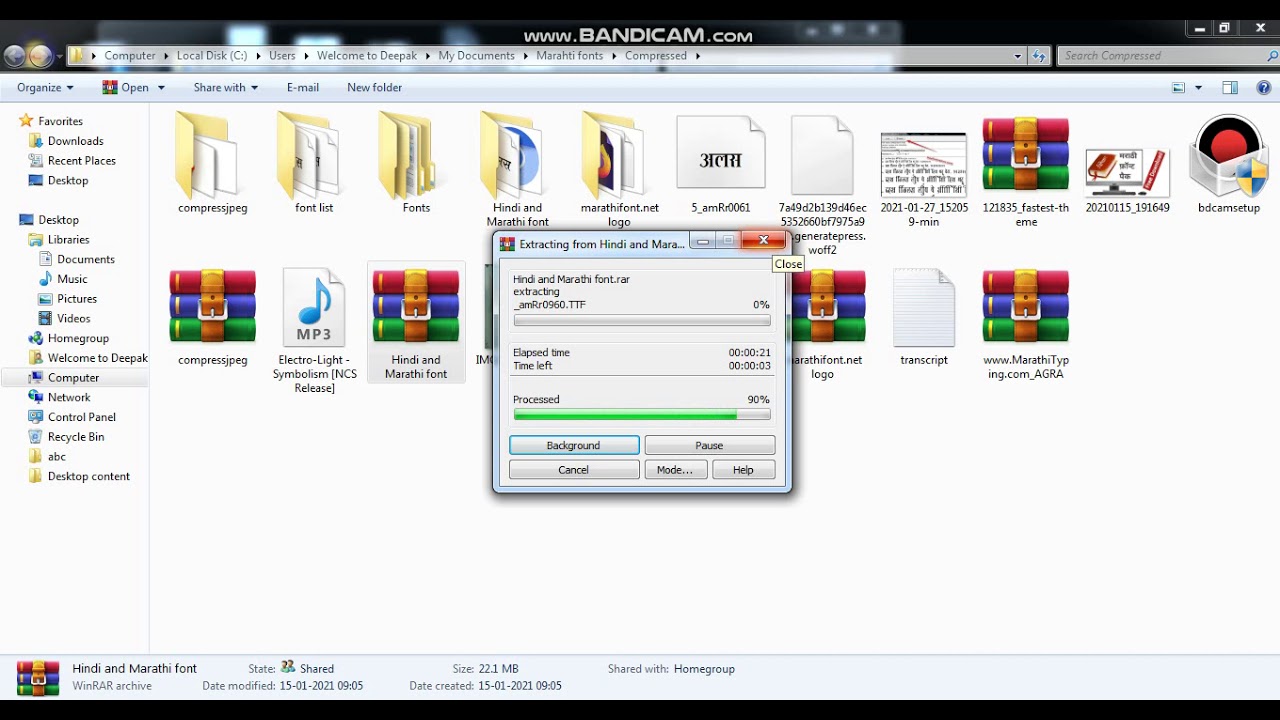Open Videos library in sidebar
The height and width of the screenshot is (720, 1280).
click(73, 319)
